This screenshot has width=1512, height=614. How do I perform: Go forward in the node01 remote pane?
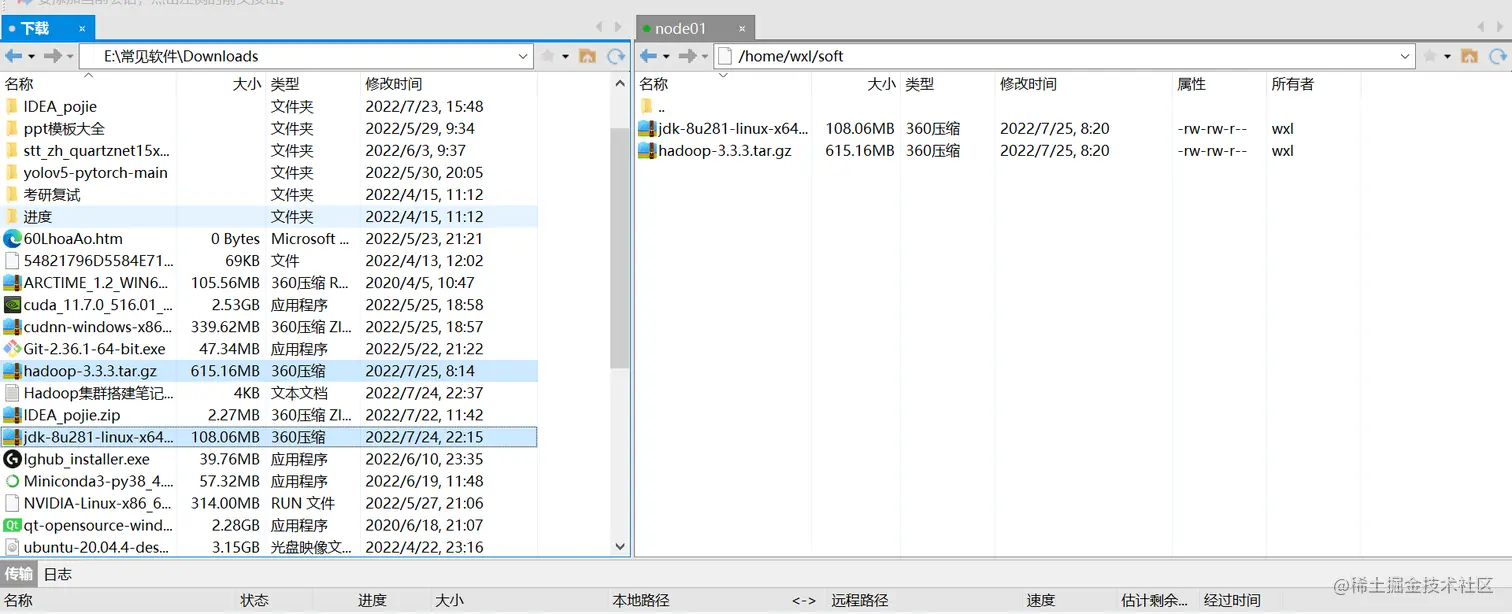[687, 56]
